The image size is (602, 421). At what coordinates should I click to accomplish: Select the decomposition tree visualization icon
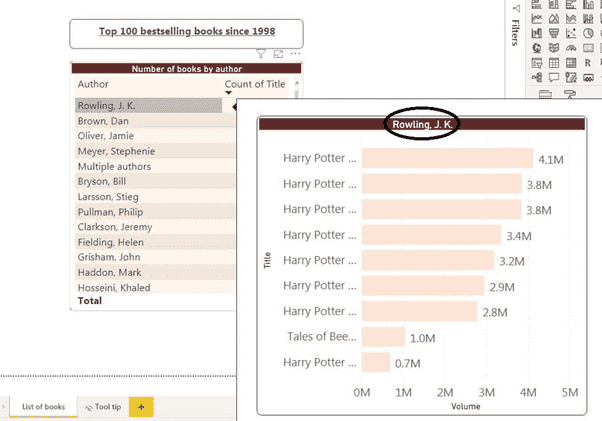tap(536, 78)
